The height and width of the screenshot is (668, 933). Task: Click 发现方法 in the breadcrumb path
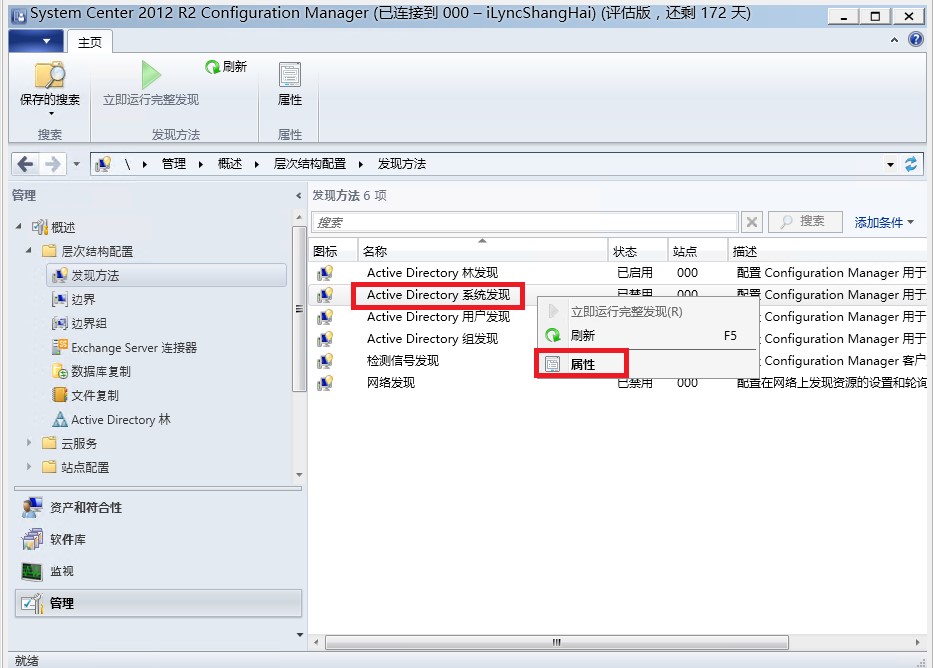click(x=402, y=164)
